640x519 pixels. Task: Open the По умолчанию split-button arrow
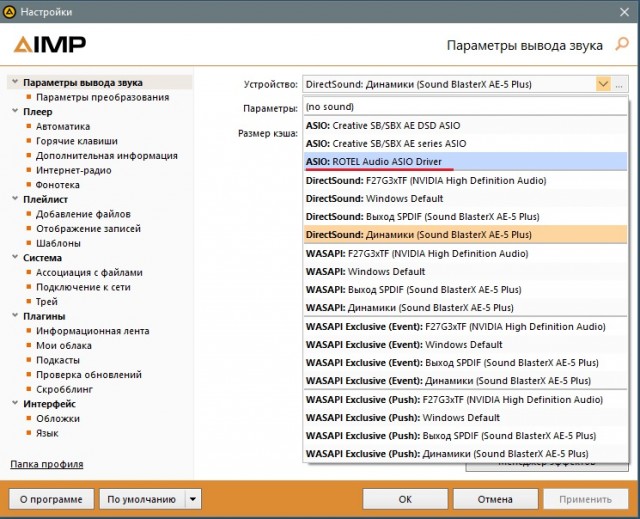(x=193, y=499)
